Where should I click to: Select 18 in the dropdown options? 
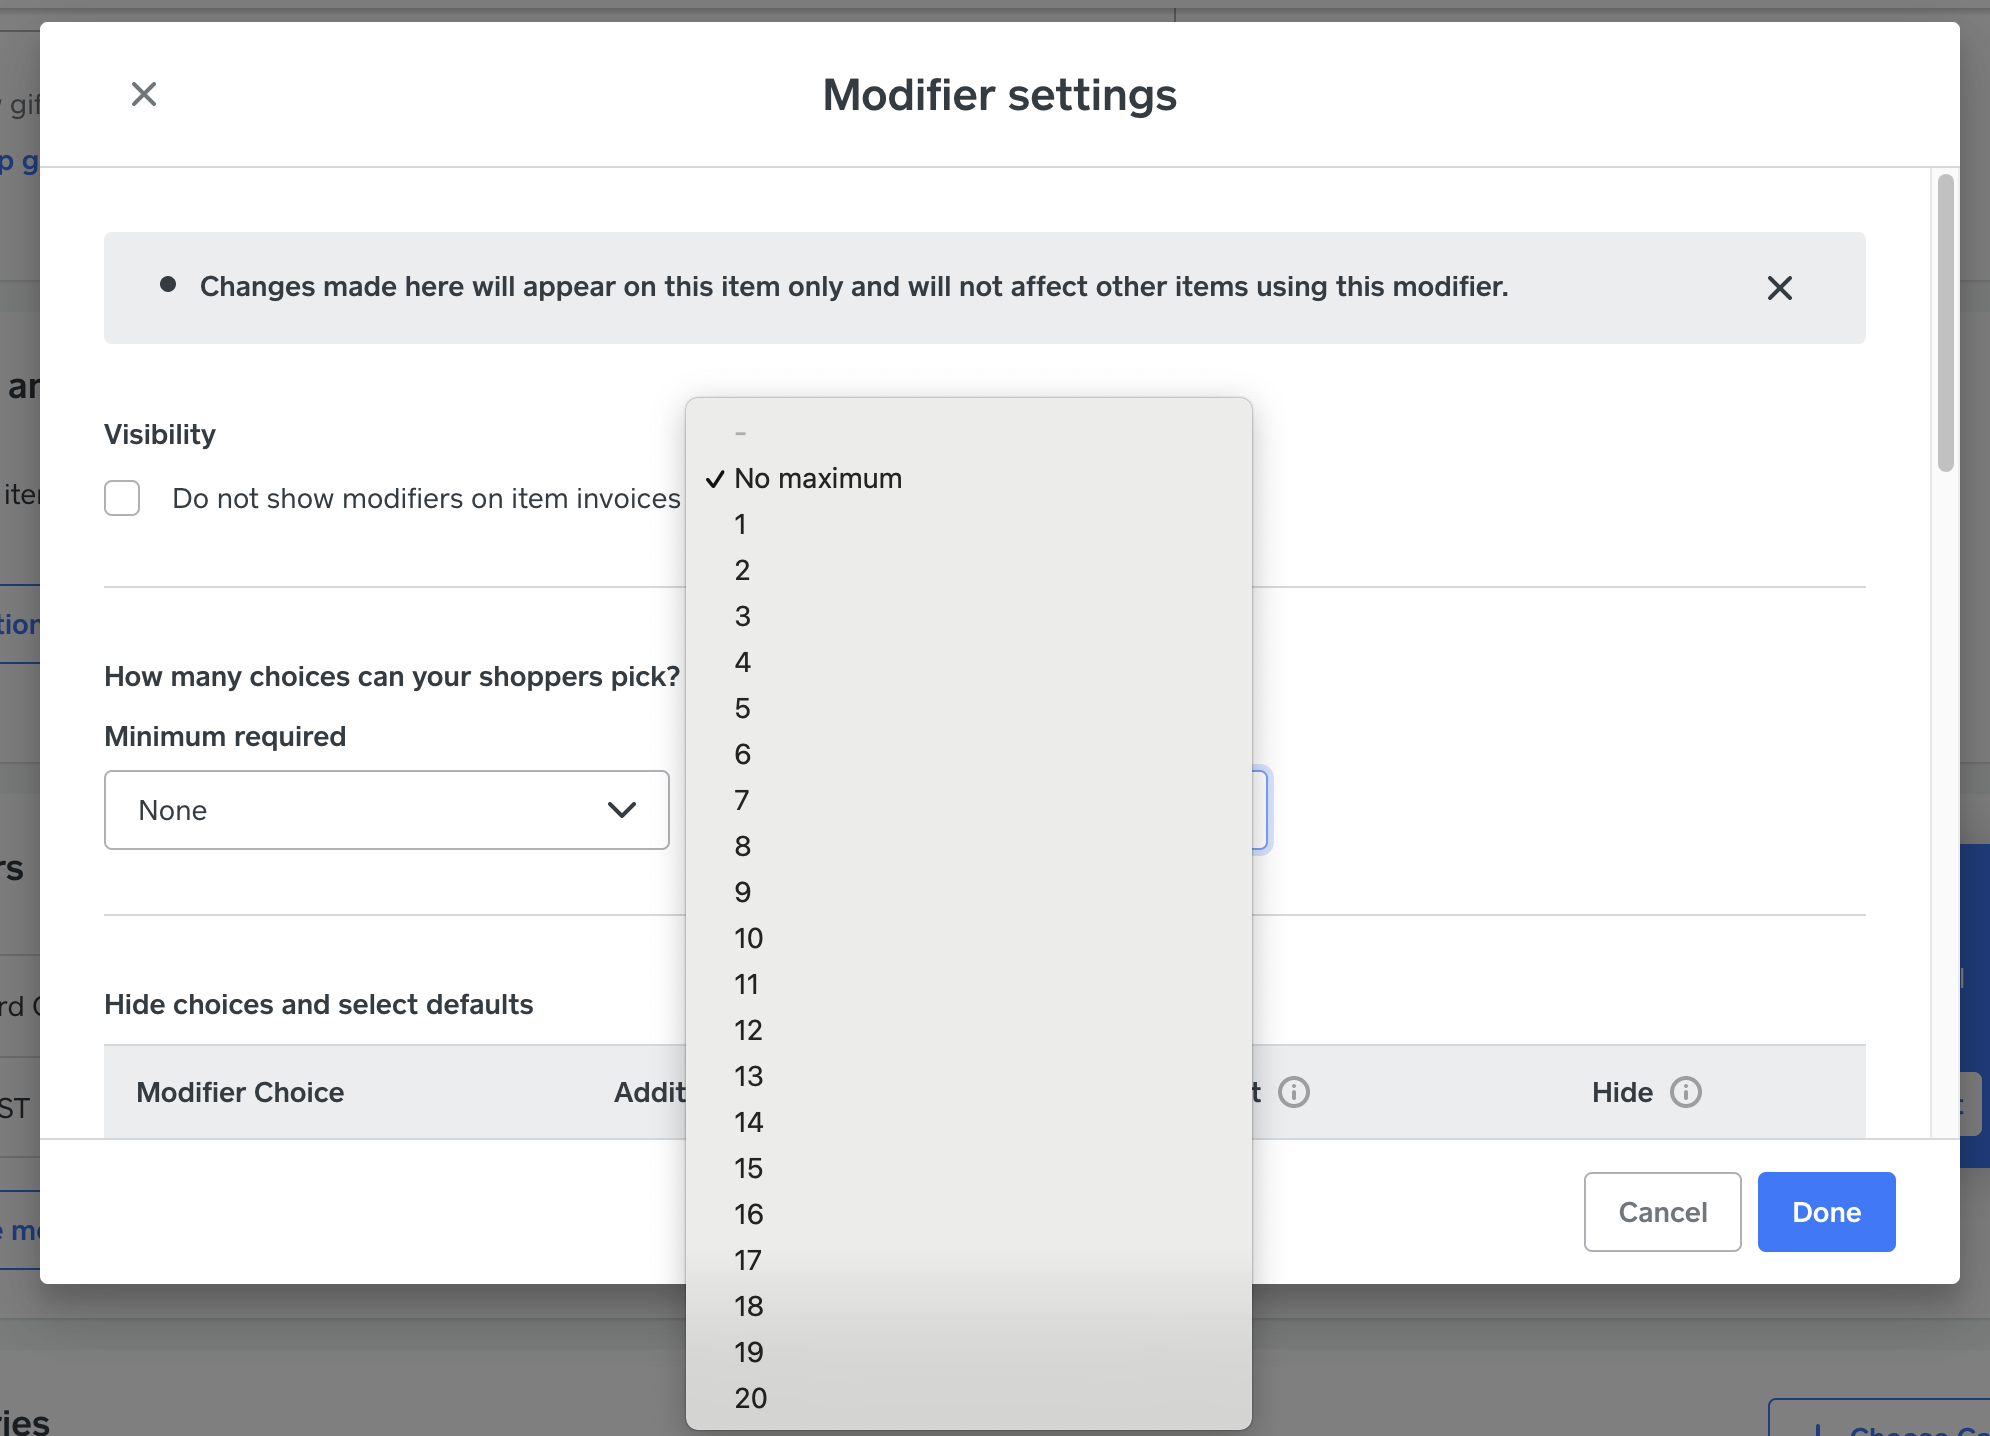click(x=748, y=1306)
